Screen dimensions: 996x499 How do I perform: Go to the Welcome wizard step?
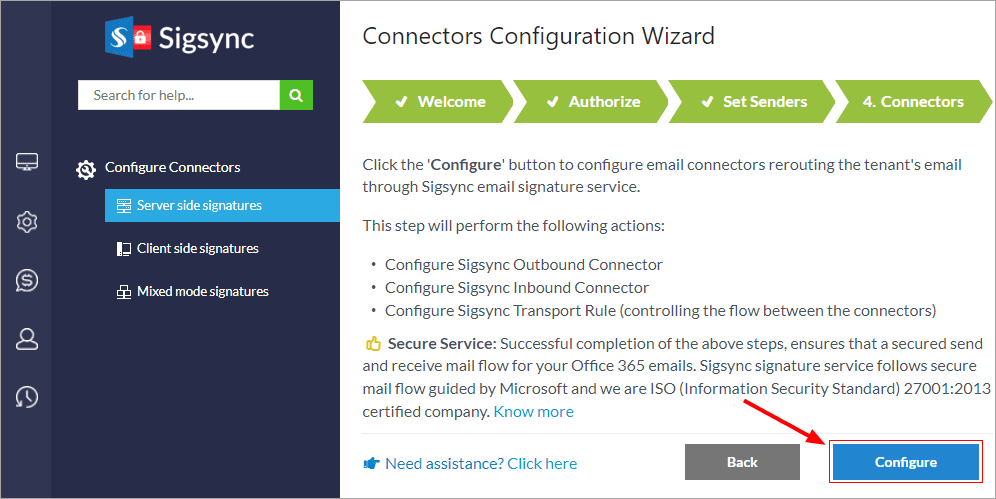coord(440,102)
